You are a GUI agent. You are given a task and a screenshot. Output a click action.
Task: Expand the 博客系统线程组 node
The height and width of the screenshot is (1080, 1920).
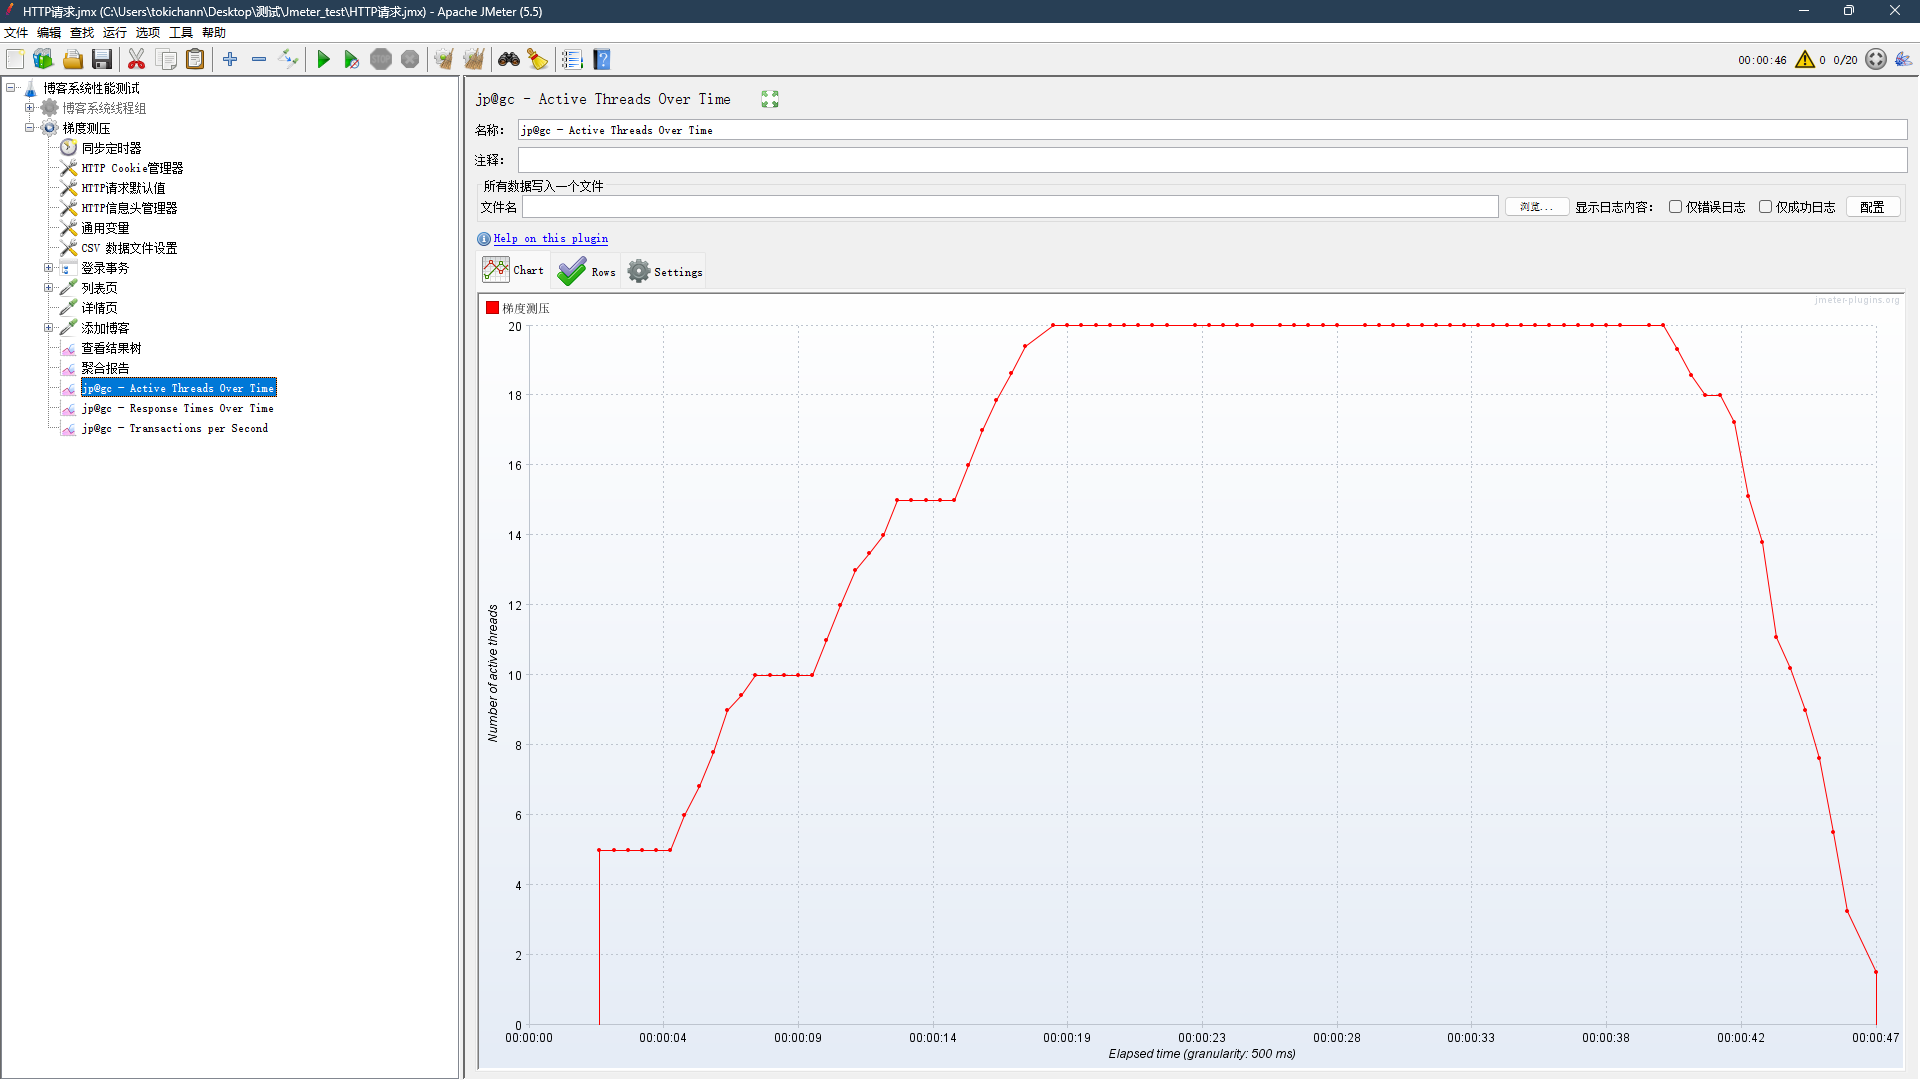[x=30, y=108]
